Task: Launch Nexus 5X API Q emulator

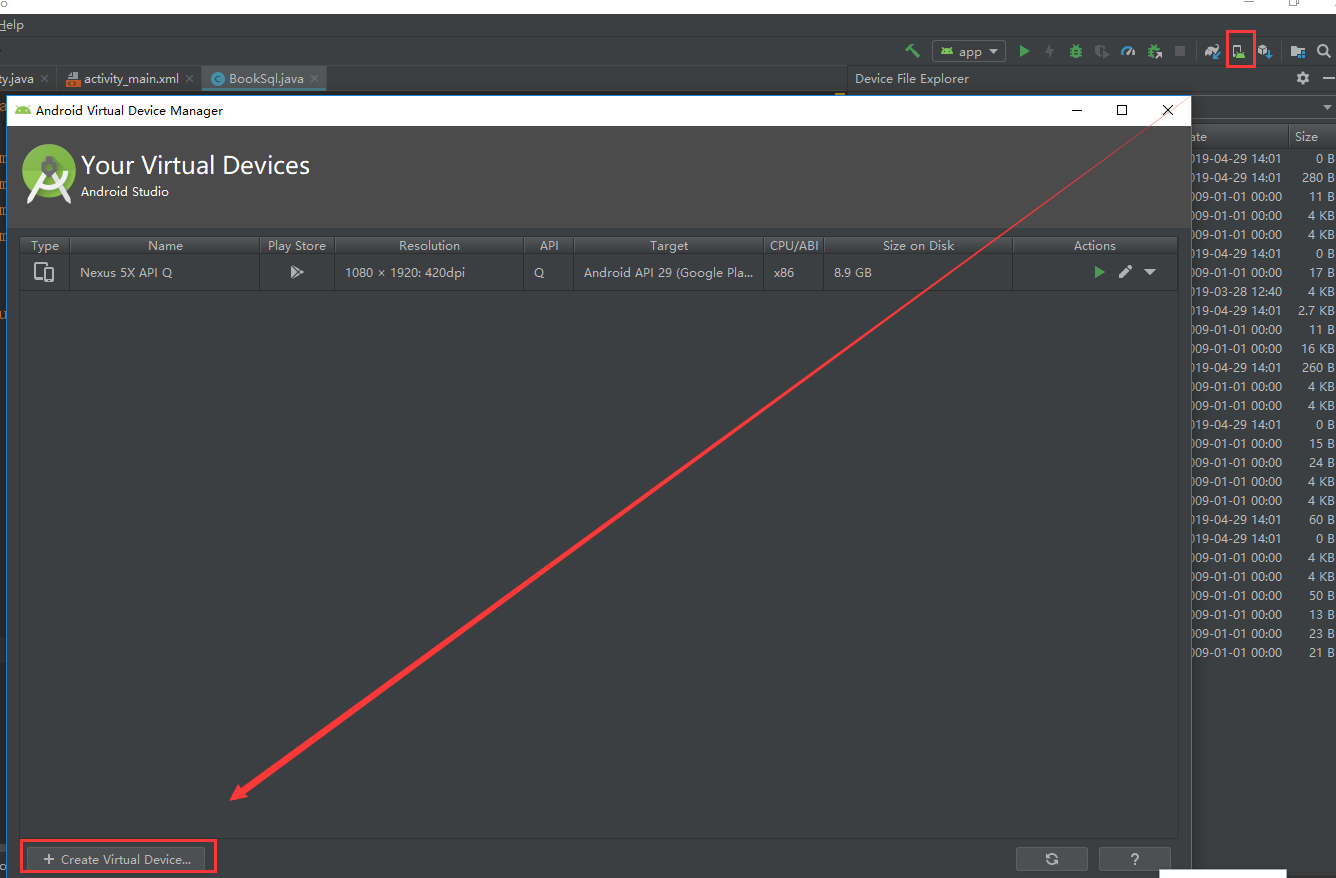Action: pos(1099,272)
